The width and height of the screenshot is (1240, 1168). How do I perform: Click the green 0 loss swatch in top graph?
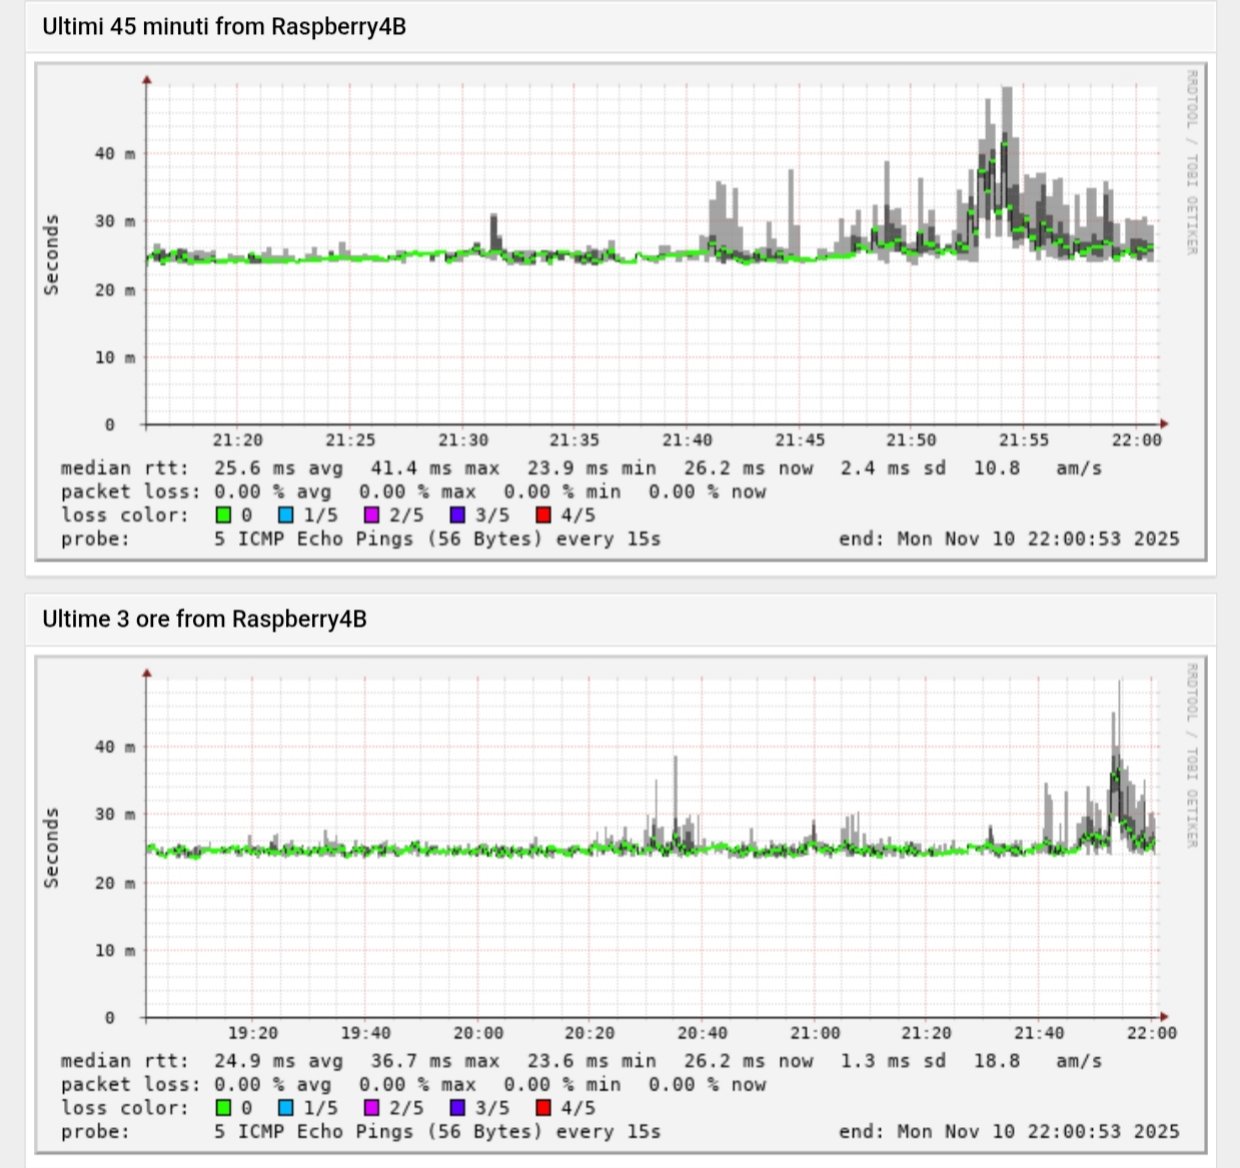[224, 515]
